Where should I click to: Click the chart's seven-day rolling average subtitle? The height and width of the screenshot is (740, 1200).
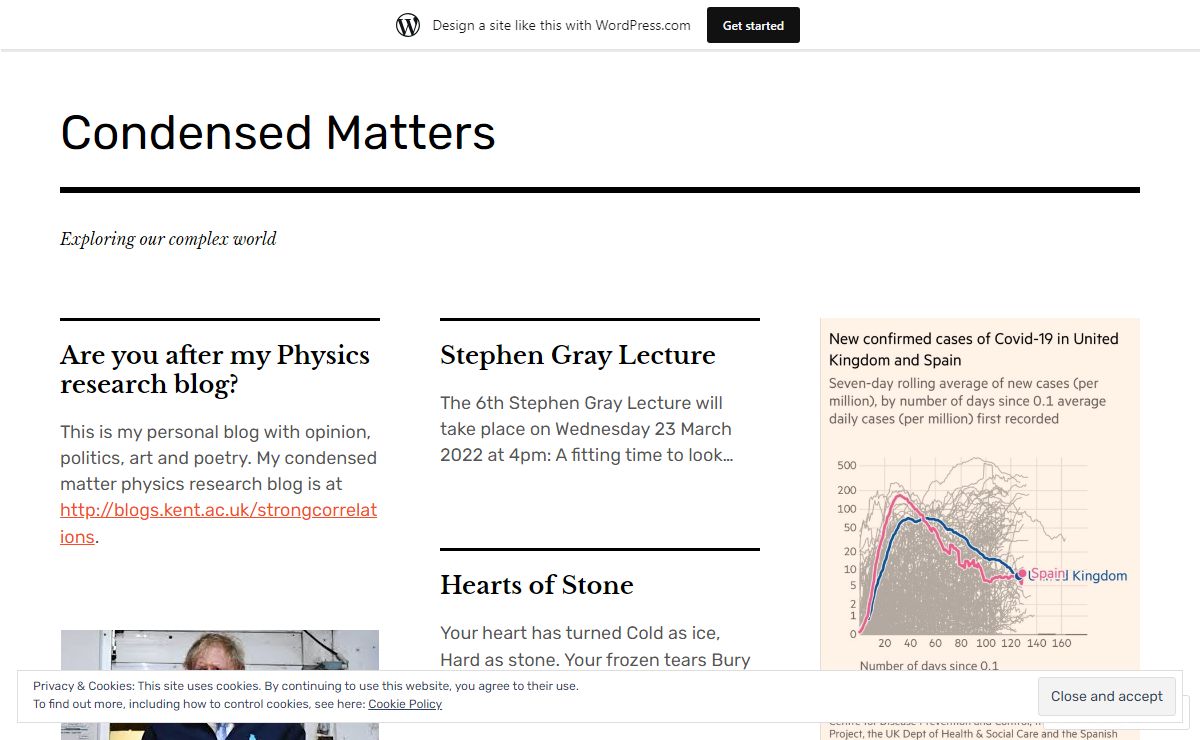click(x=967, y=401)
